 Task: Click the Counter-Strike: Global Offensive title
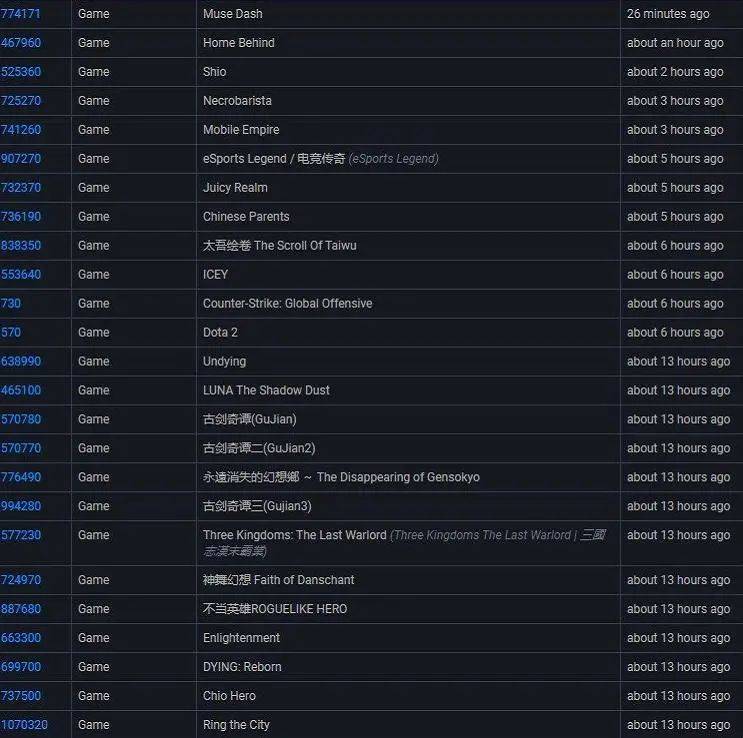(x=287, y=304)
